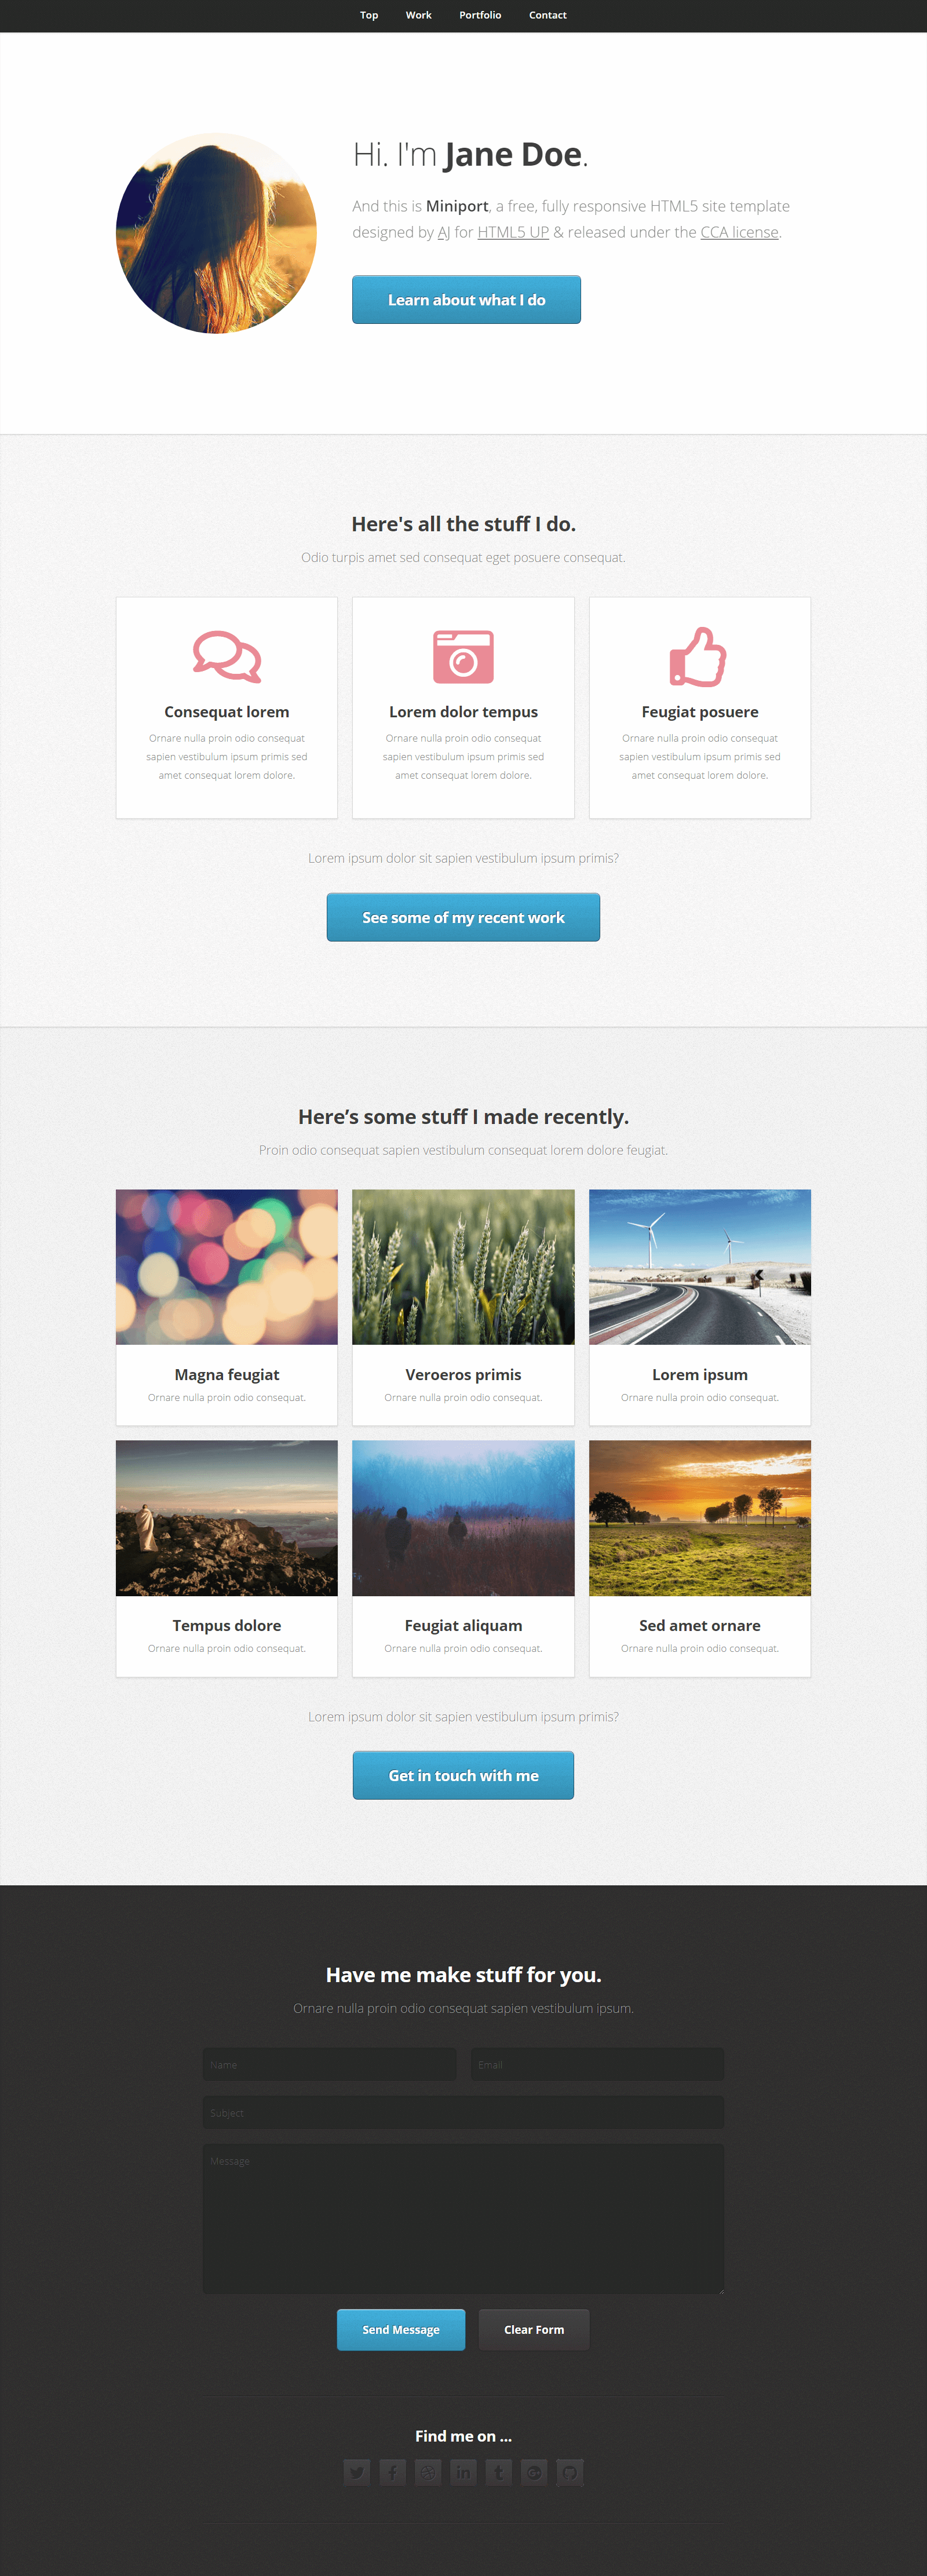Image resolution: width=927 pixels, height=2576 pixels.
Task: Click the Learn about what I do button
Action: (x=466, y=300)
